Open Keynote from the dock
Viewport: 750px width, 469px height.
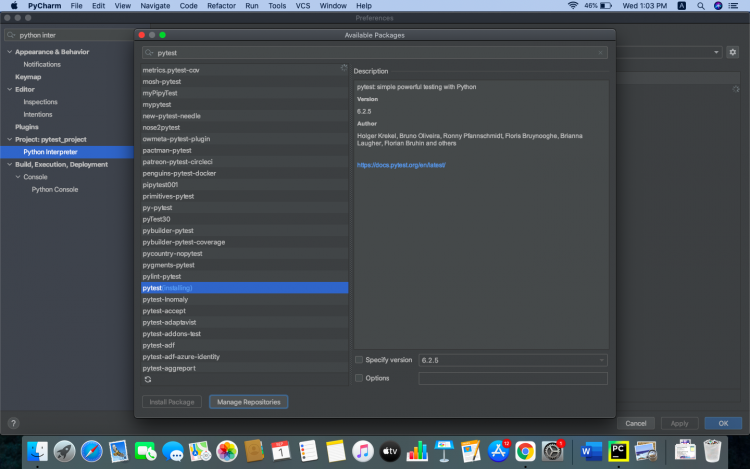444,451
